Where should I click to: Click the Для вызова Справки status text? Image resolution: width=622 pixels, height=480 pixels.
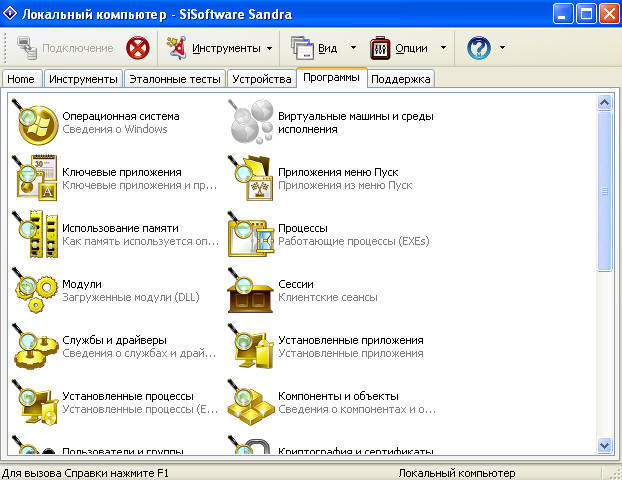point(85,473)
